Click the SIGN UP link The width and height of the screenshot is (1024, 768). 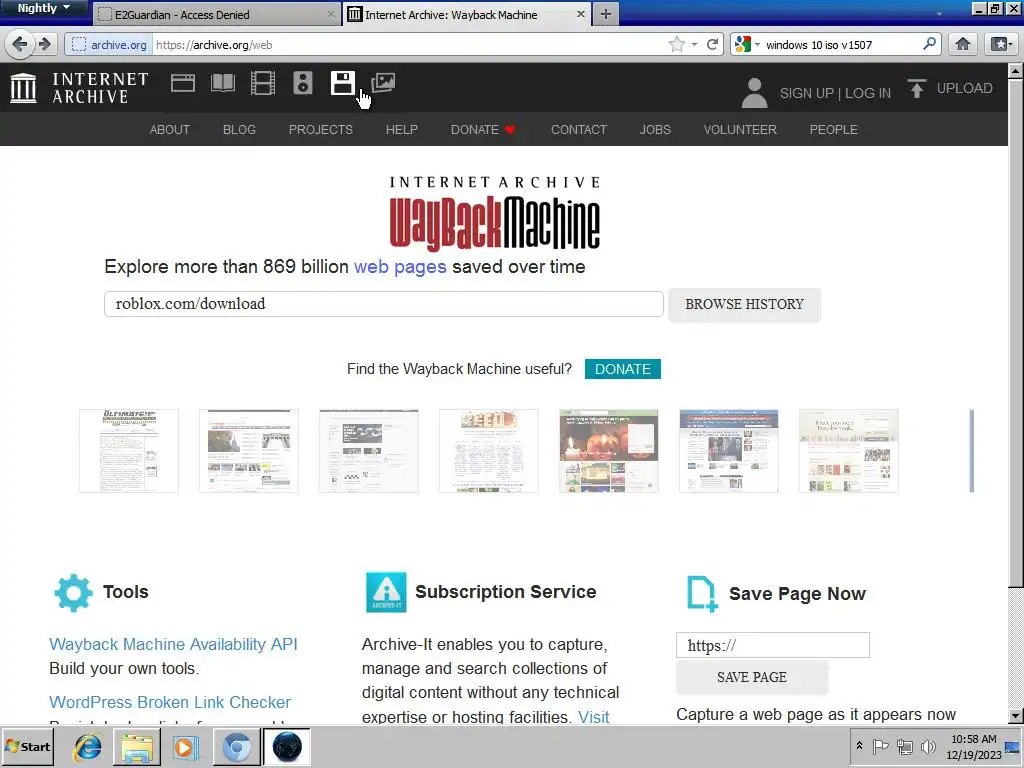click(x=807, y=93)
